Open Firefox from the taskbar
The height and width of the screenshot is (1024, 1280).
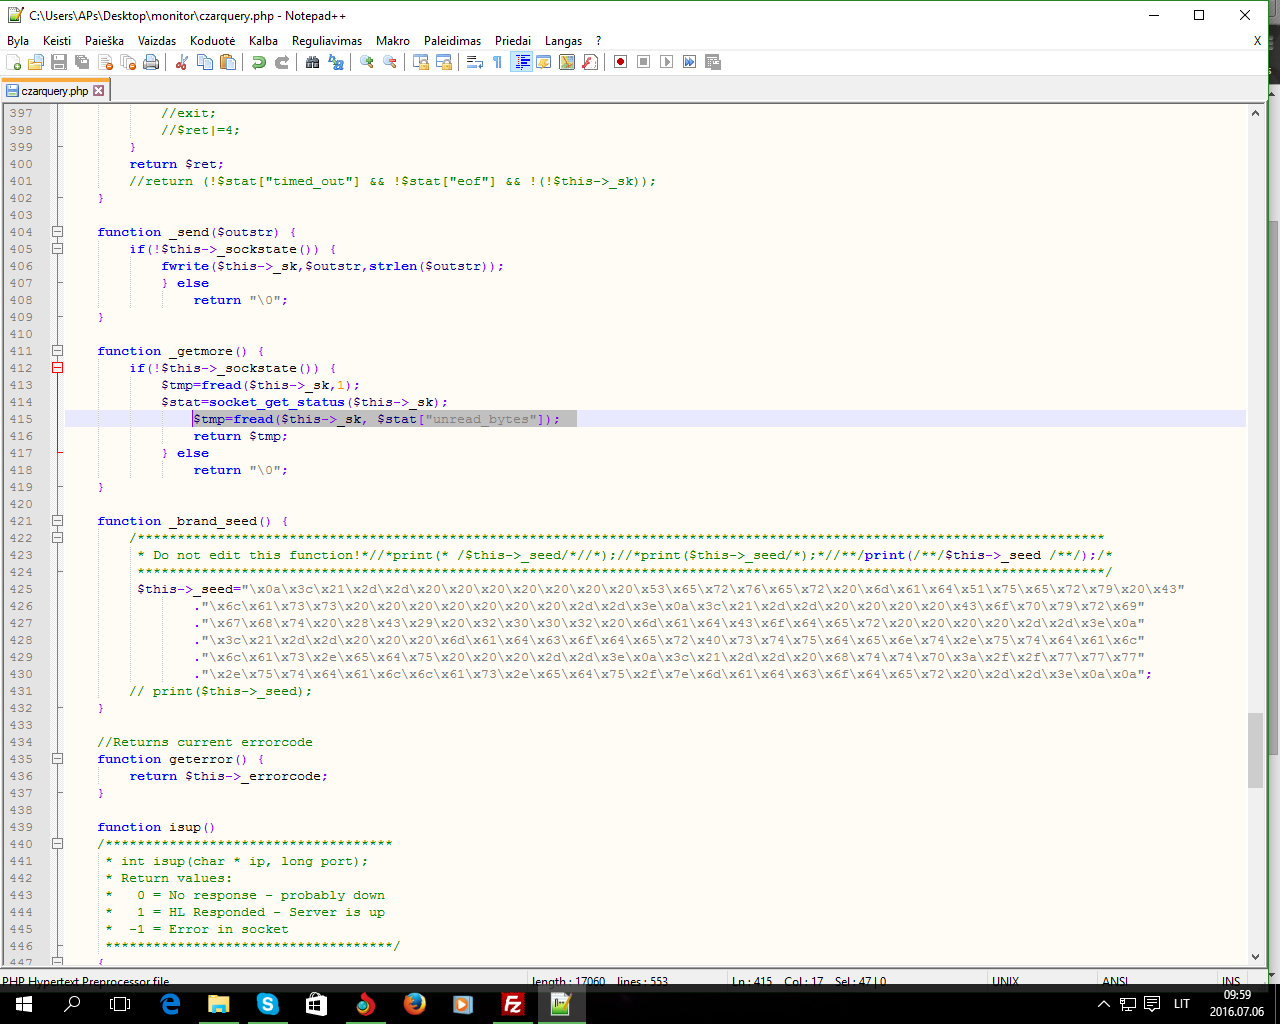[x=415, y=1004]
